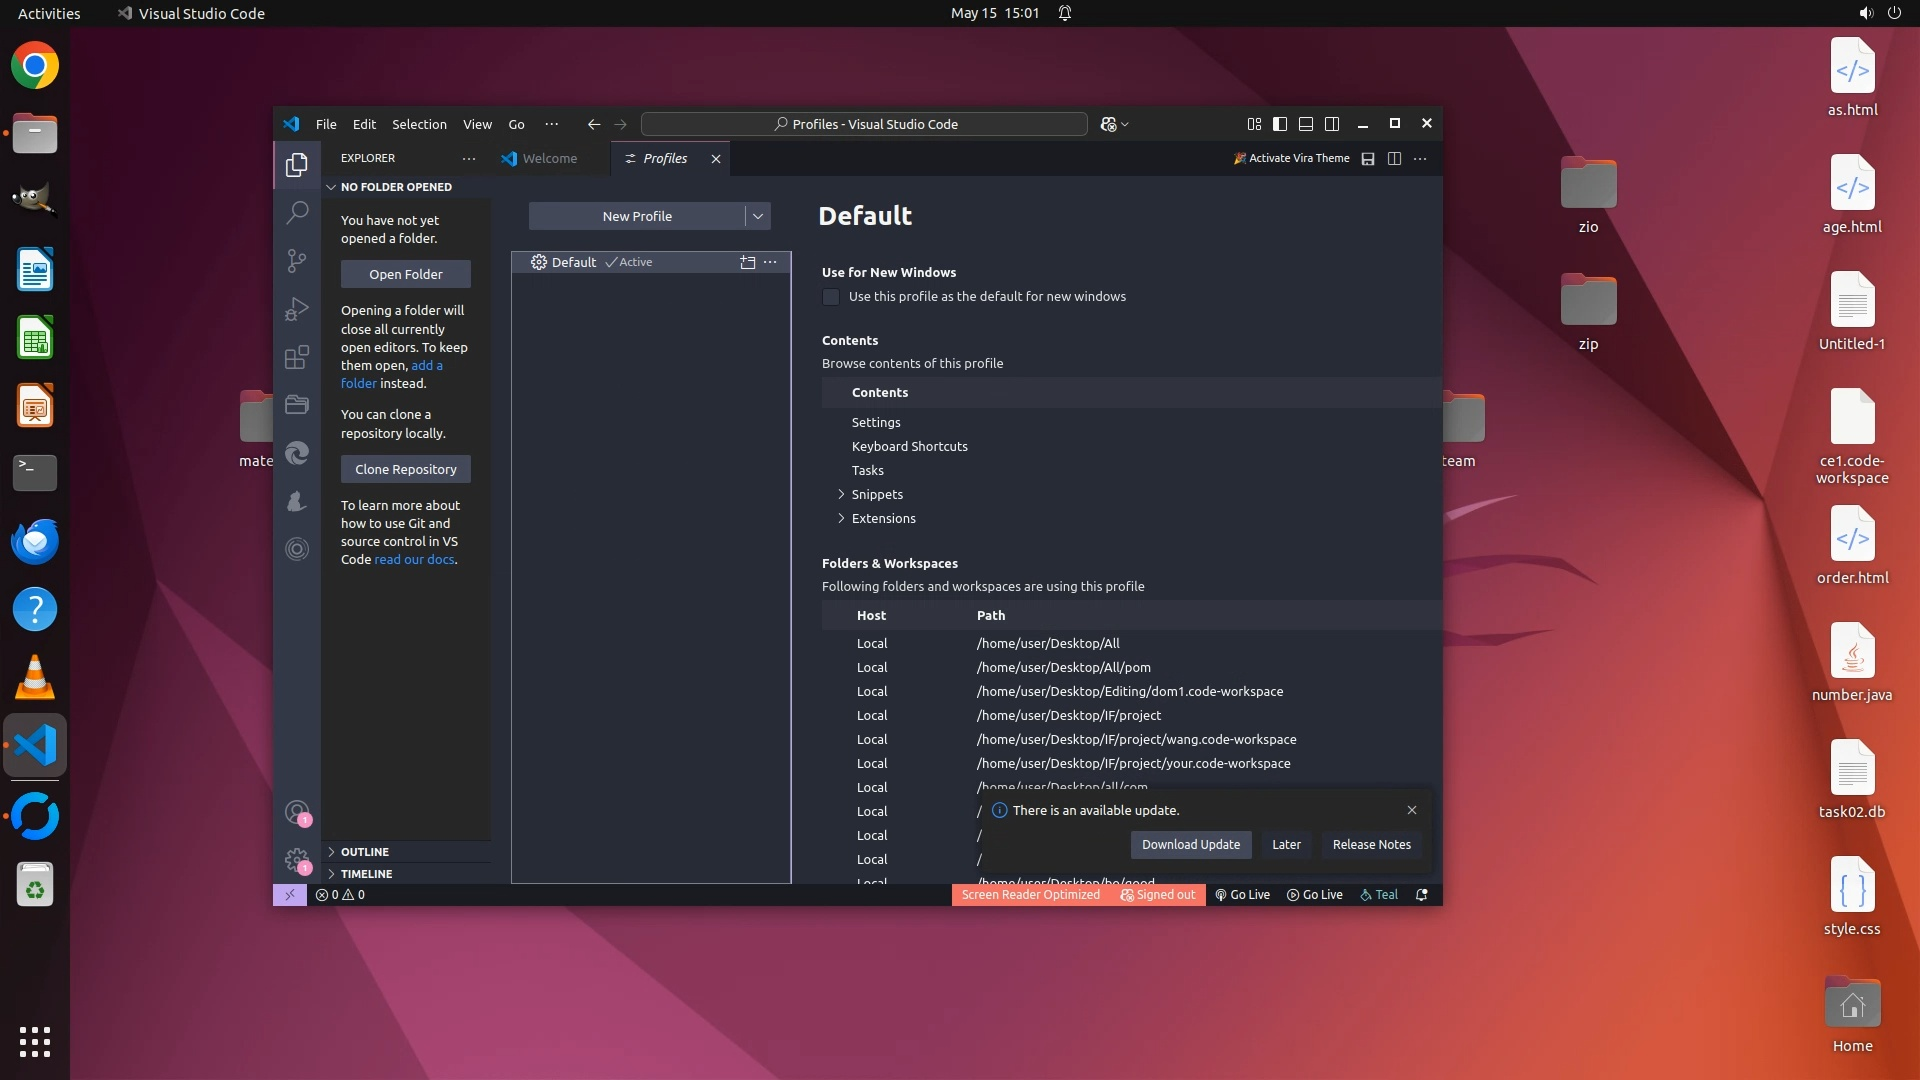This screenshot has height=1080, width=1920.
Task: Click the notifications bell in status bar
Action: (x=1421, y=895)
